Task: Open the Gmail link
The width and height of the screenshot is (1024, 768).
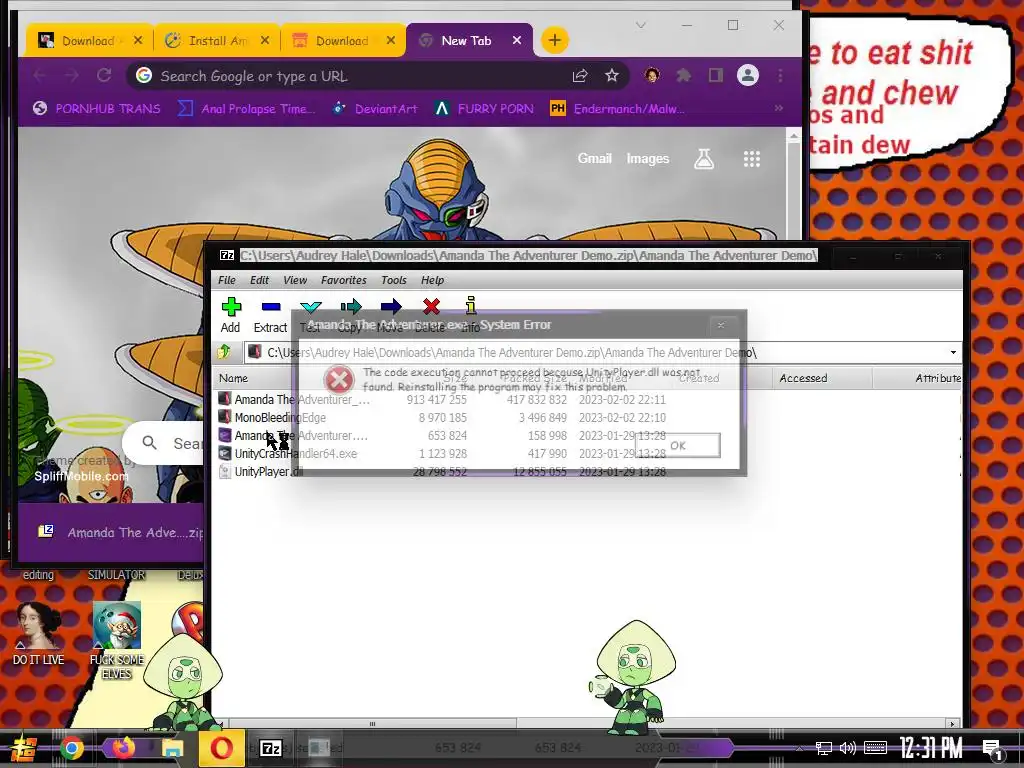Action: [594, 159]
